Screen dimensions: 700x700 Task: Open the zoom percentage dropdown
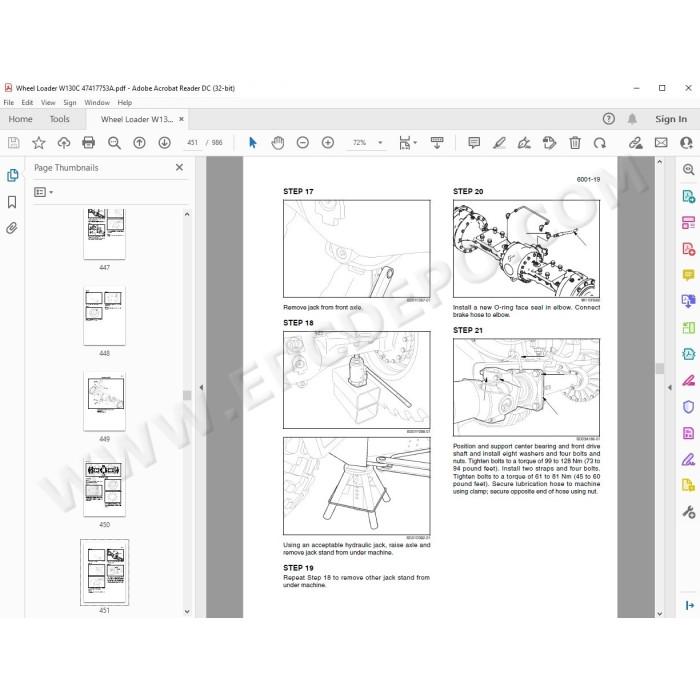[380, 142]
